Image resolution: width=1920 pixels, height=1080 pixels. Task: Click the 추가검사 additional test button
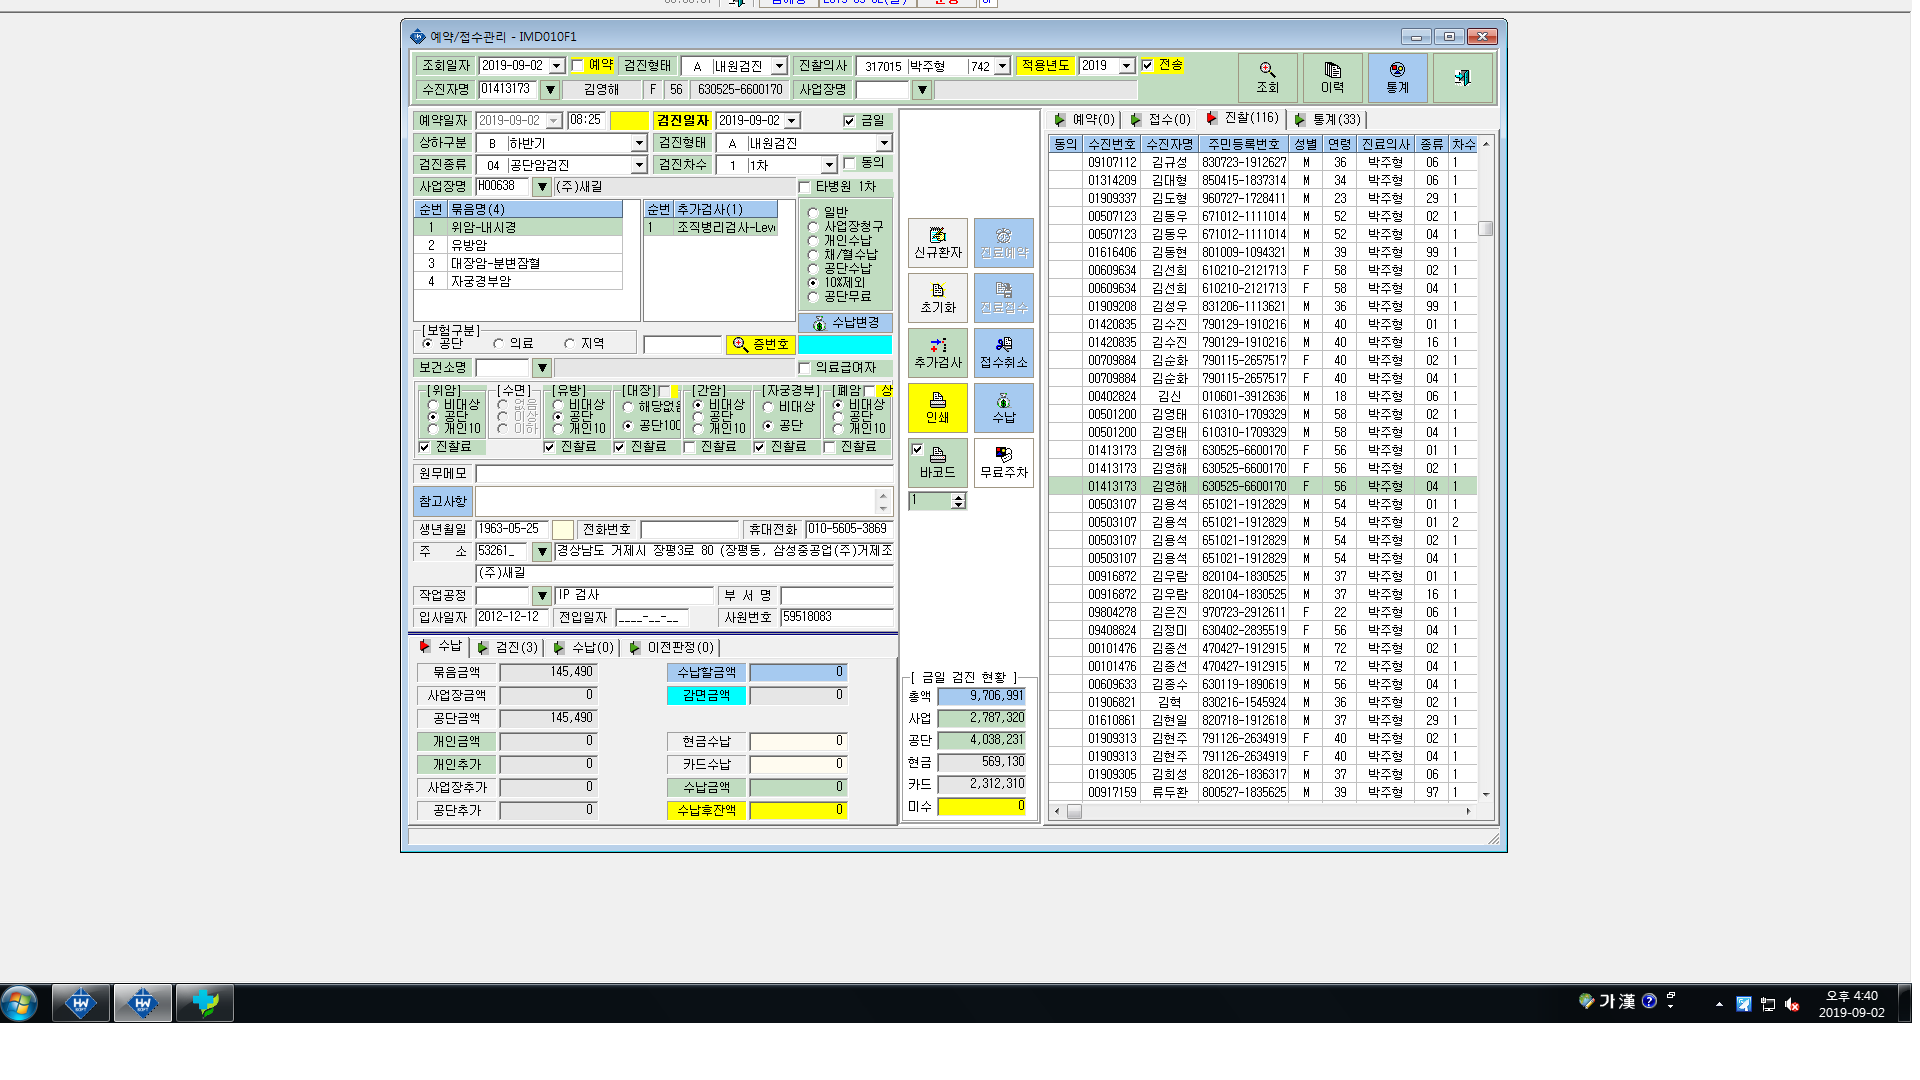pos(938,352)
